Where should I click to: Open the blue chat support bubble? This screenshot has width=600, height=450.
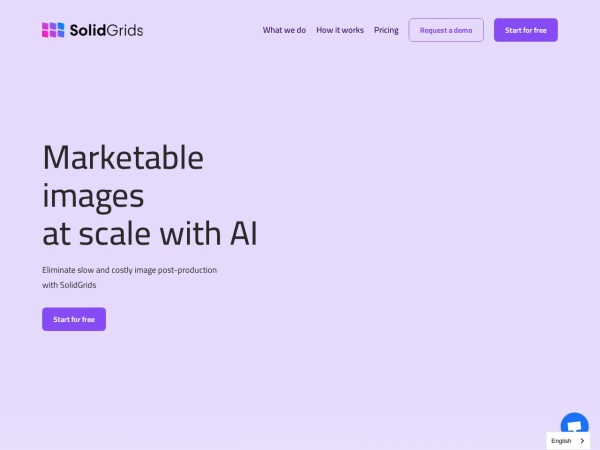574,424
